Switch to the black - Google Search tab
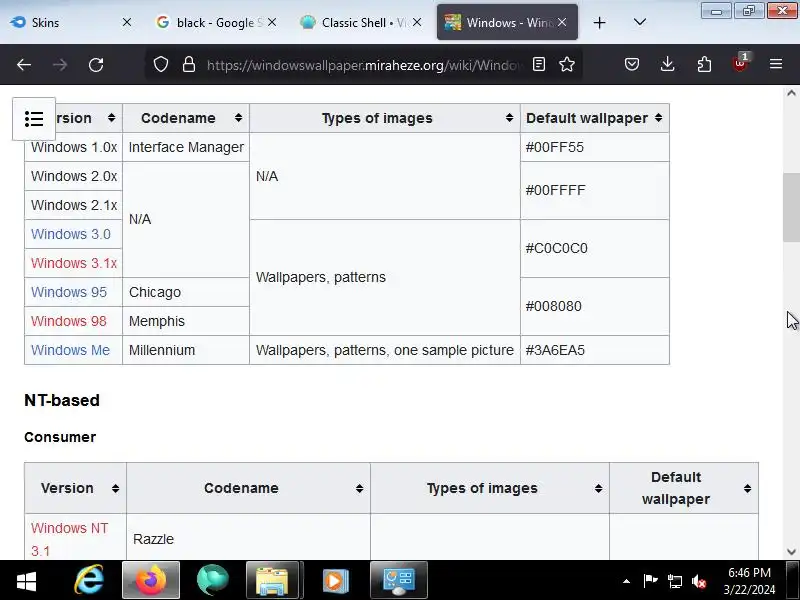This screenshot has height=600, width=800. click(216, 22)
